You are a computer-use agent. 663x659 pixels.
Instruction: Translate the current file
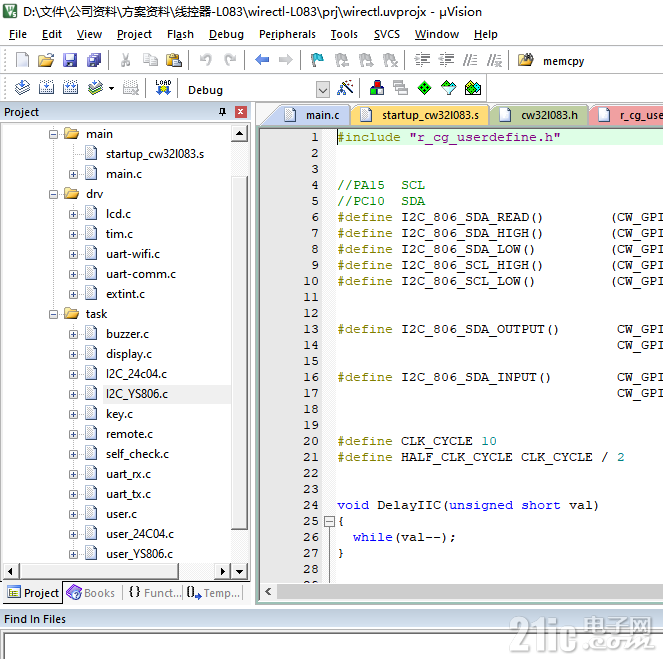pos(22,88)
